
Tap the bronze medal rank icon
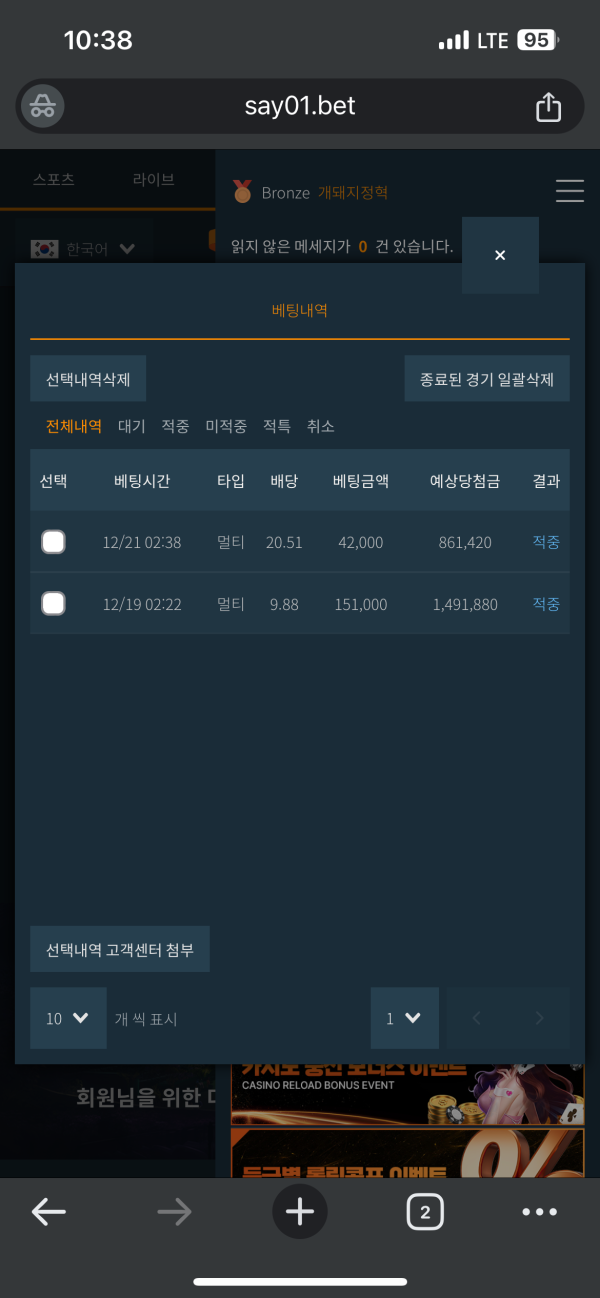[242, 191]
